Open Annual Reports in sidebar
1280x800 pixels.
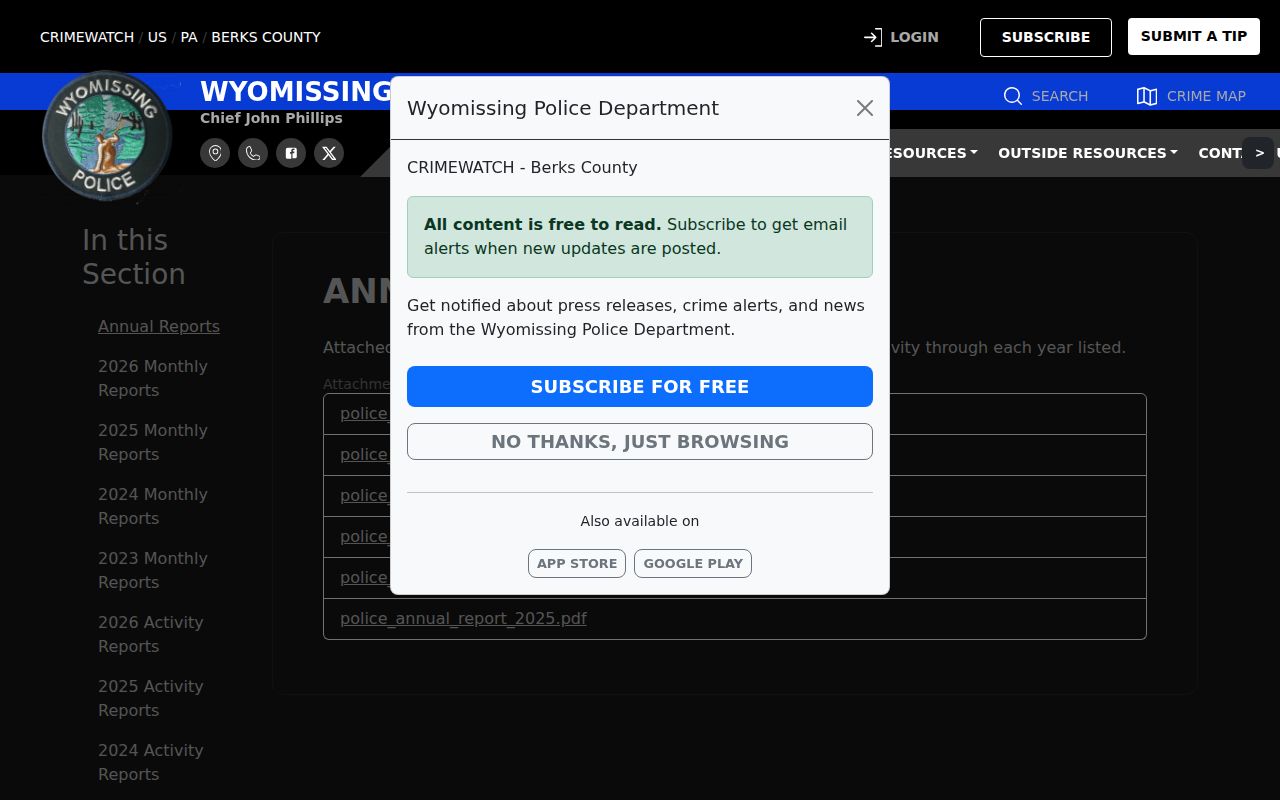[x=159, y=326]
